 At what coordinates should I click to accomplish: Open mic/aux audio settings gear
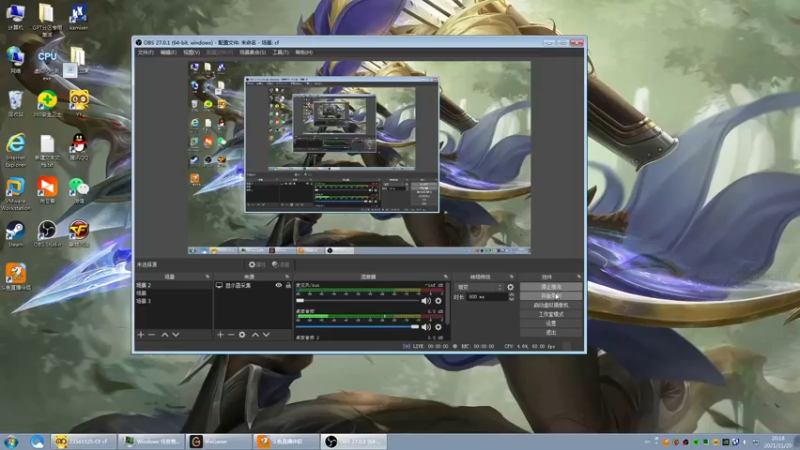(x=438, y=301)
